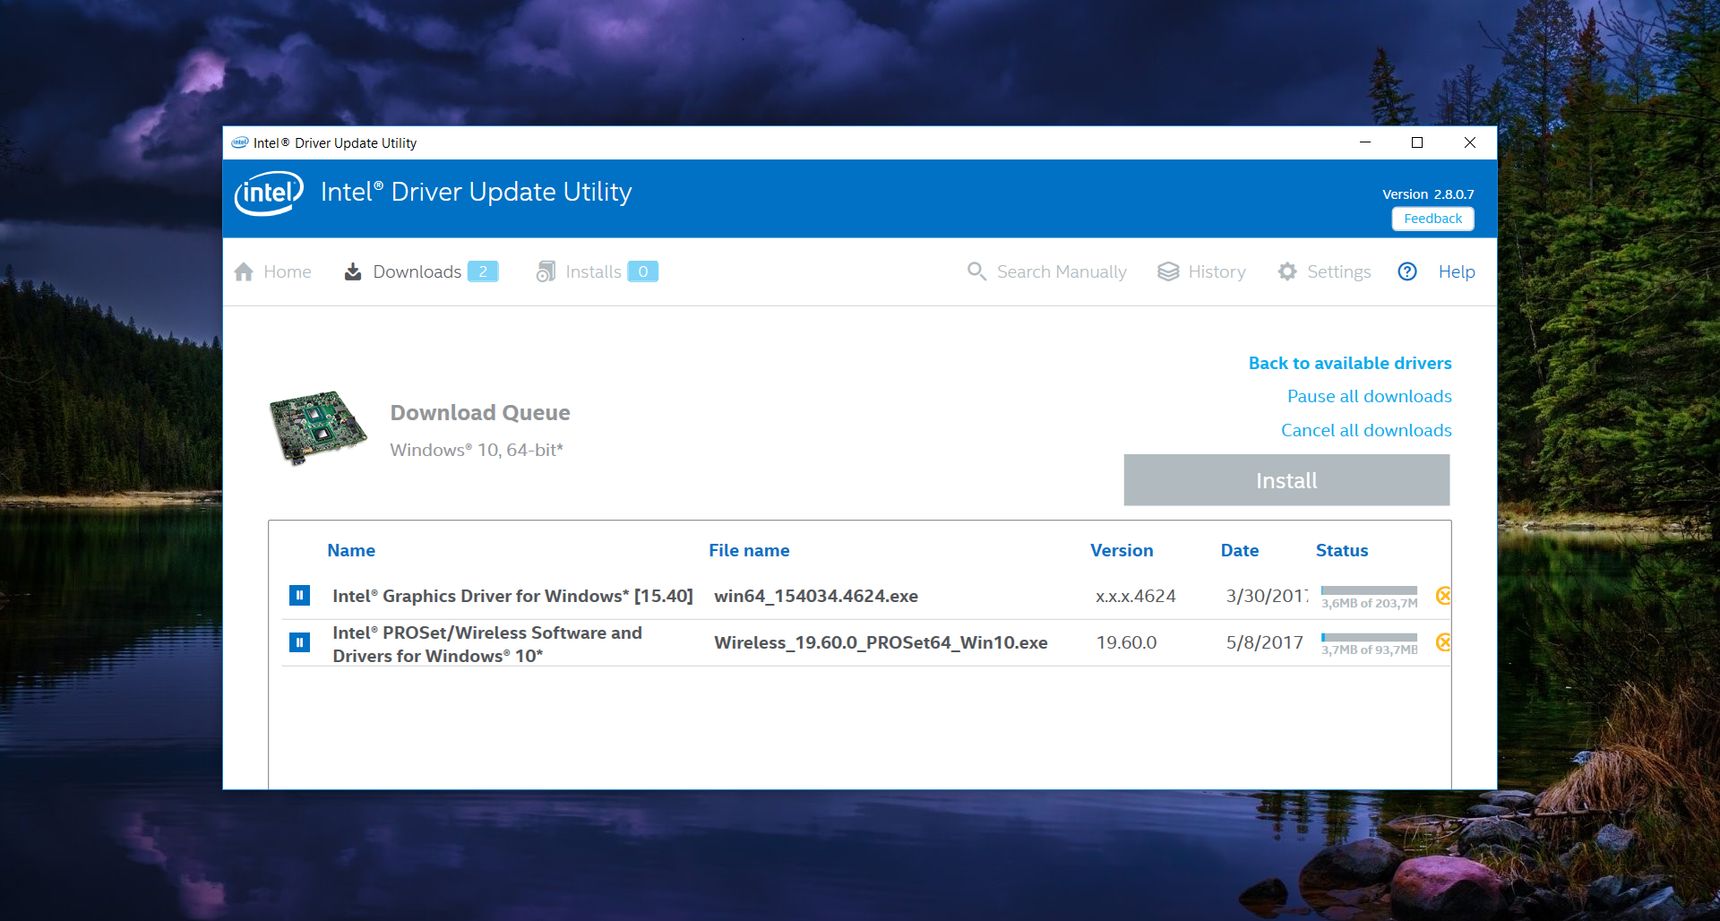Click the Settings gear icon
Image resolution: width=1720 pixels, height=921 pixels.
(x=1287, y=272)
